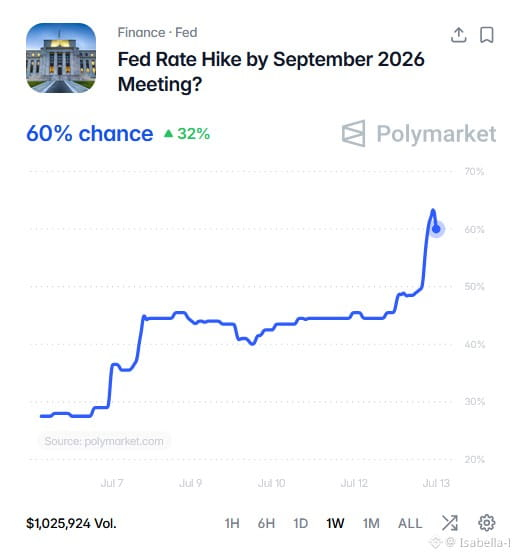Viewport: 518px width, 558px height.
Task: Click the share/upload icon
Action: tap(459, 35)
